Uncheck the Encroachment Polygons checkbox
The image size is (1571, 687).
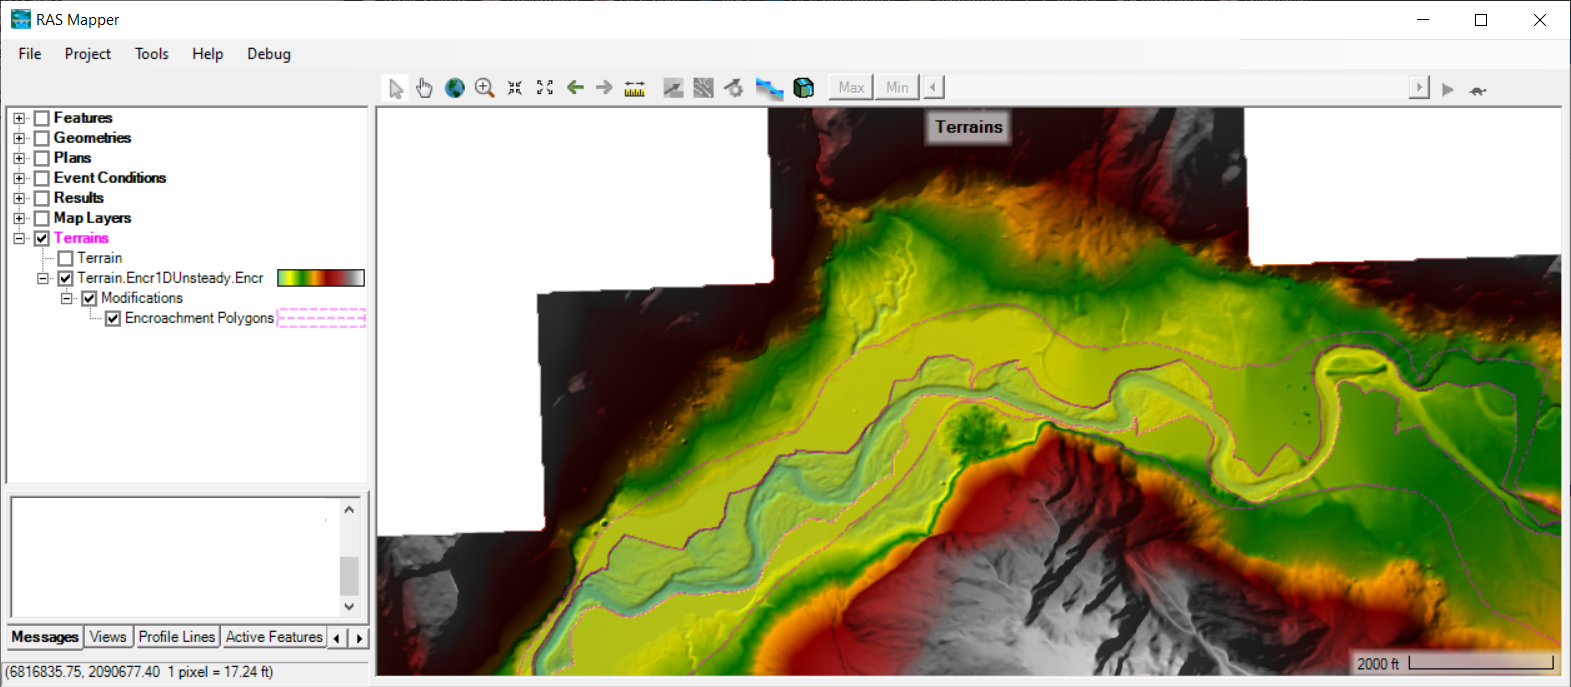[x=113, y=318]
